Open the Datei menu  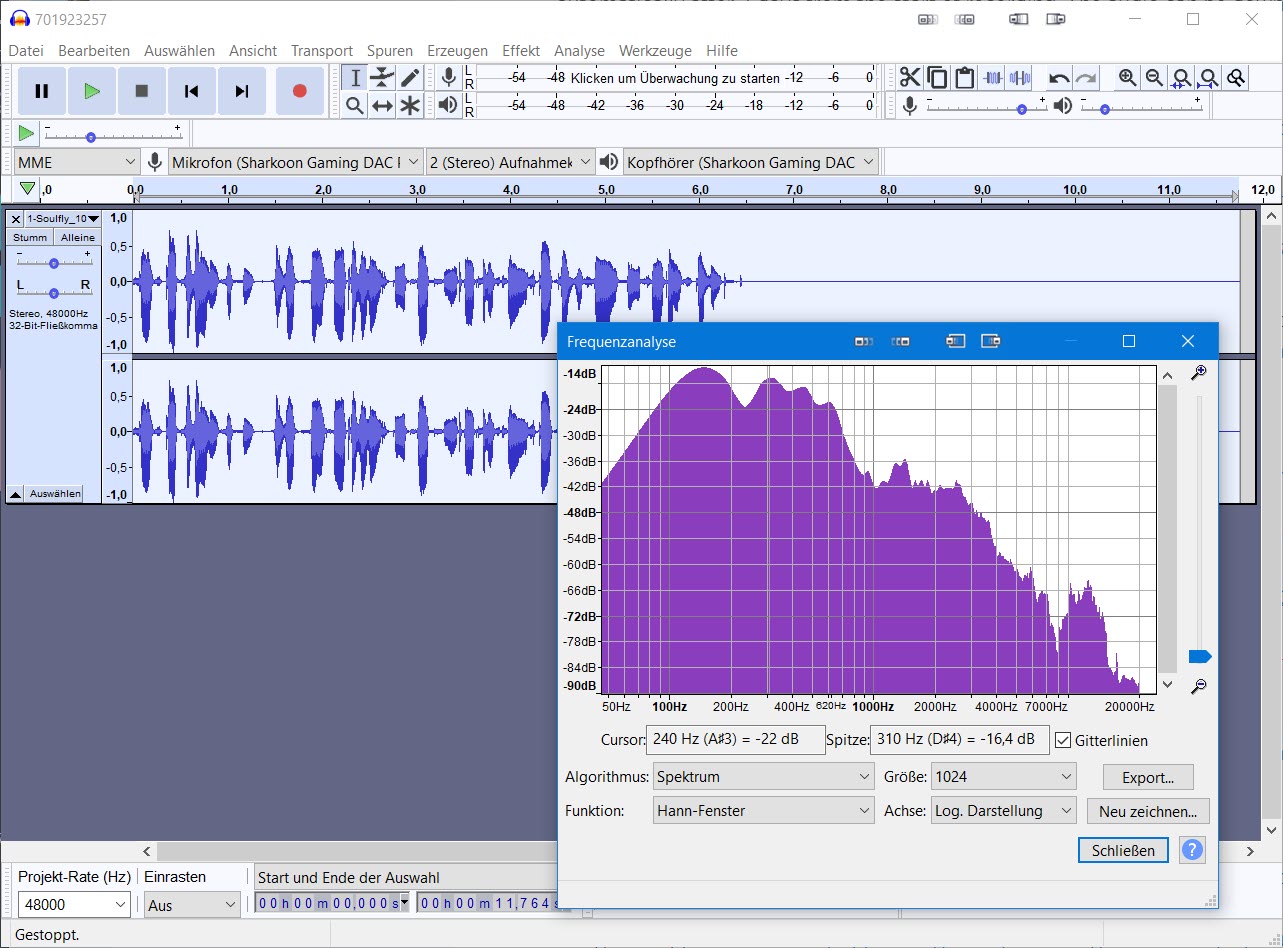26,50
